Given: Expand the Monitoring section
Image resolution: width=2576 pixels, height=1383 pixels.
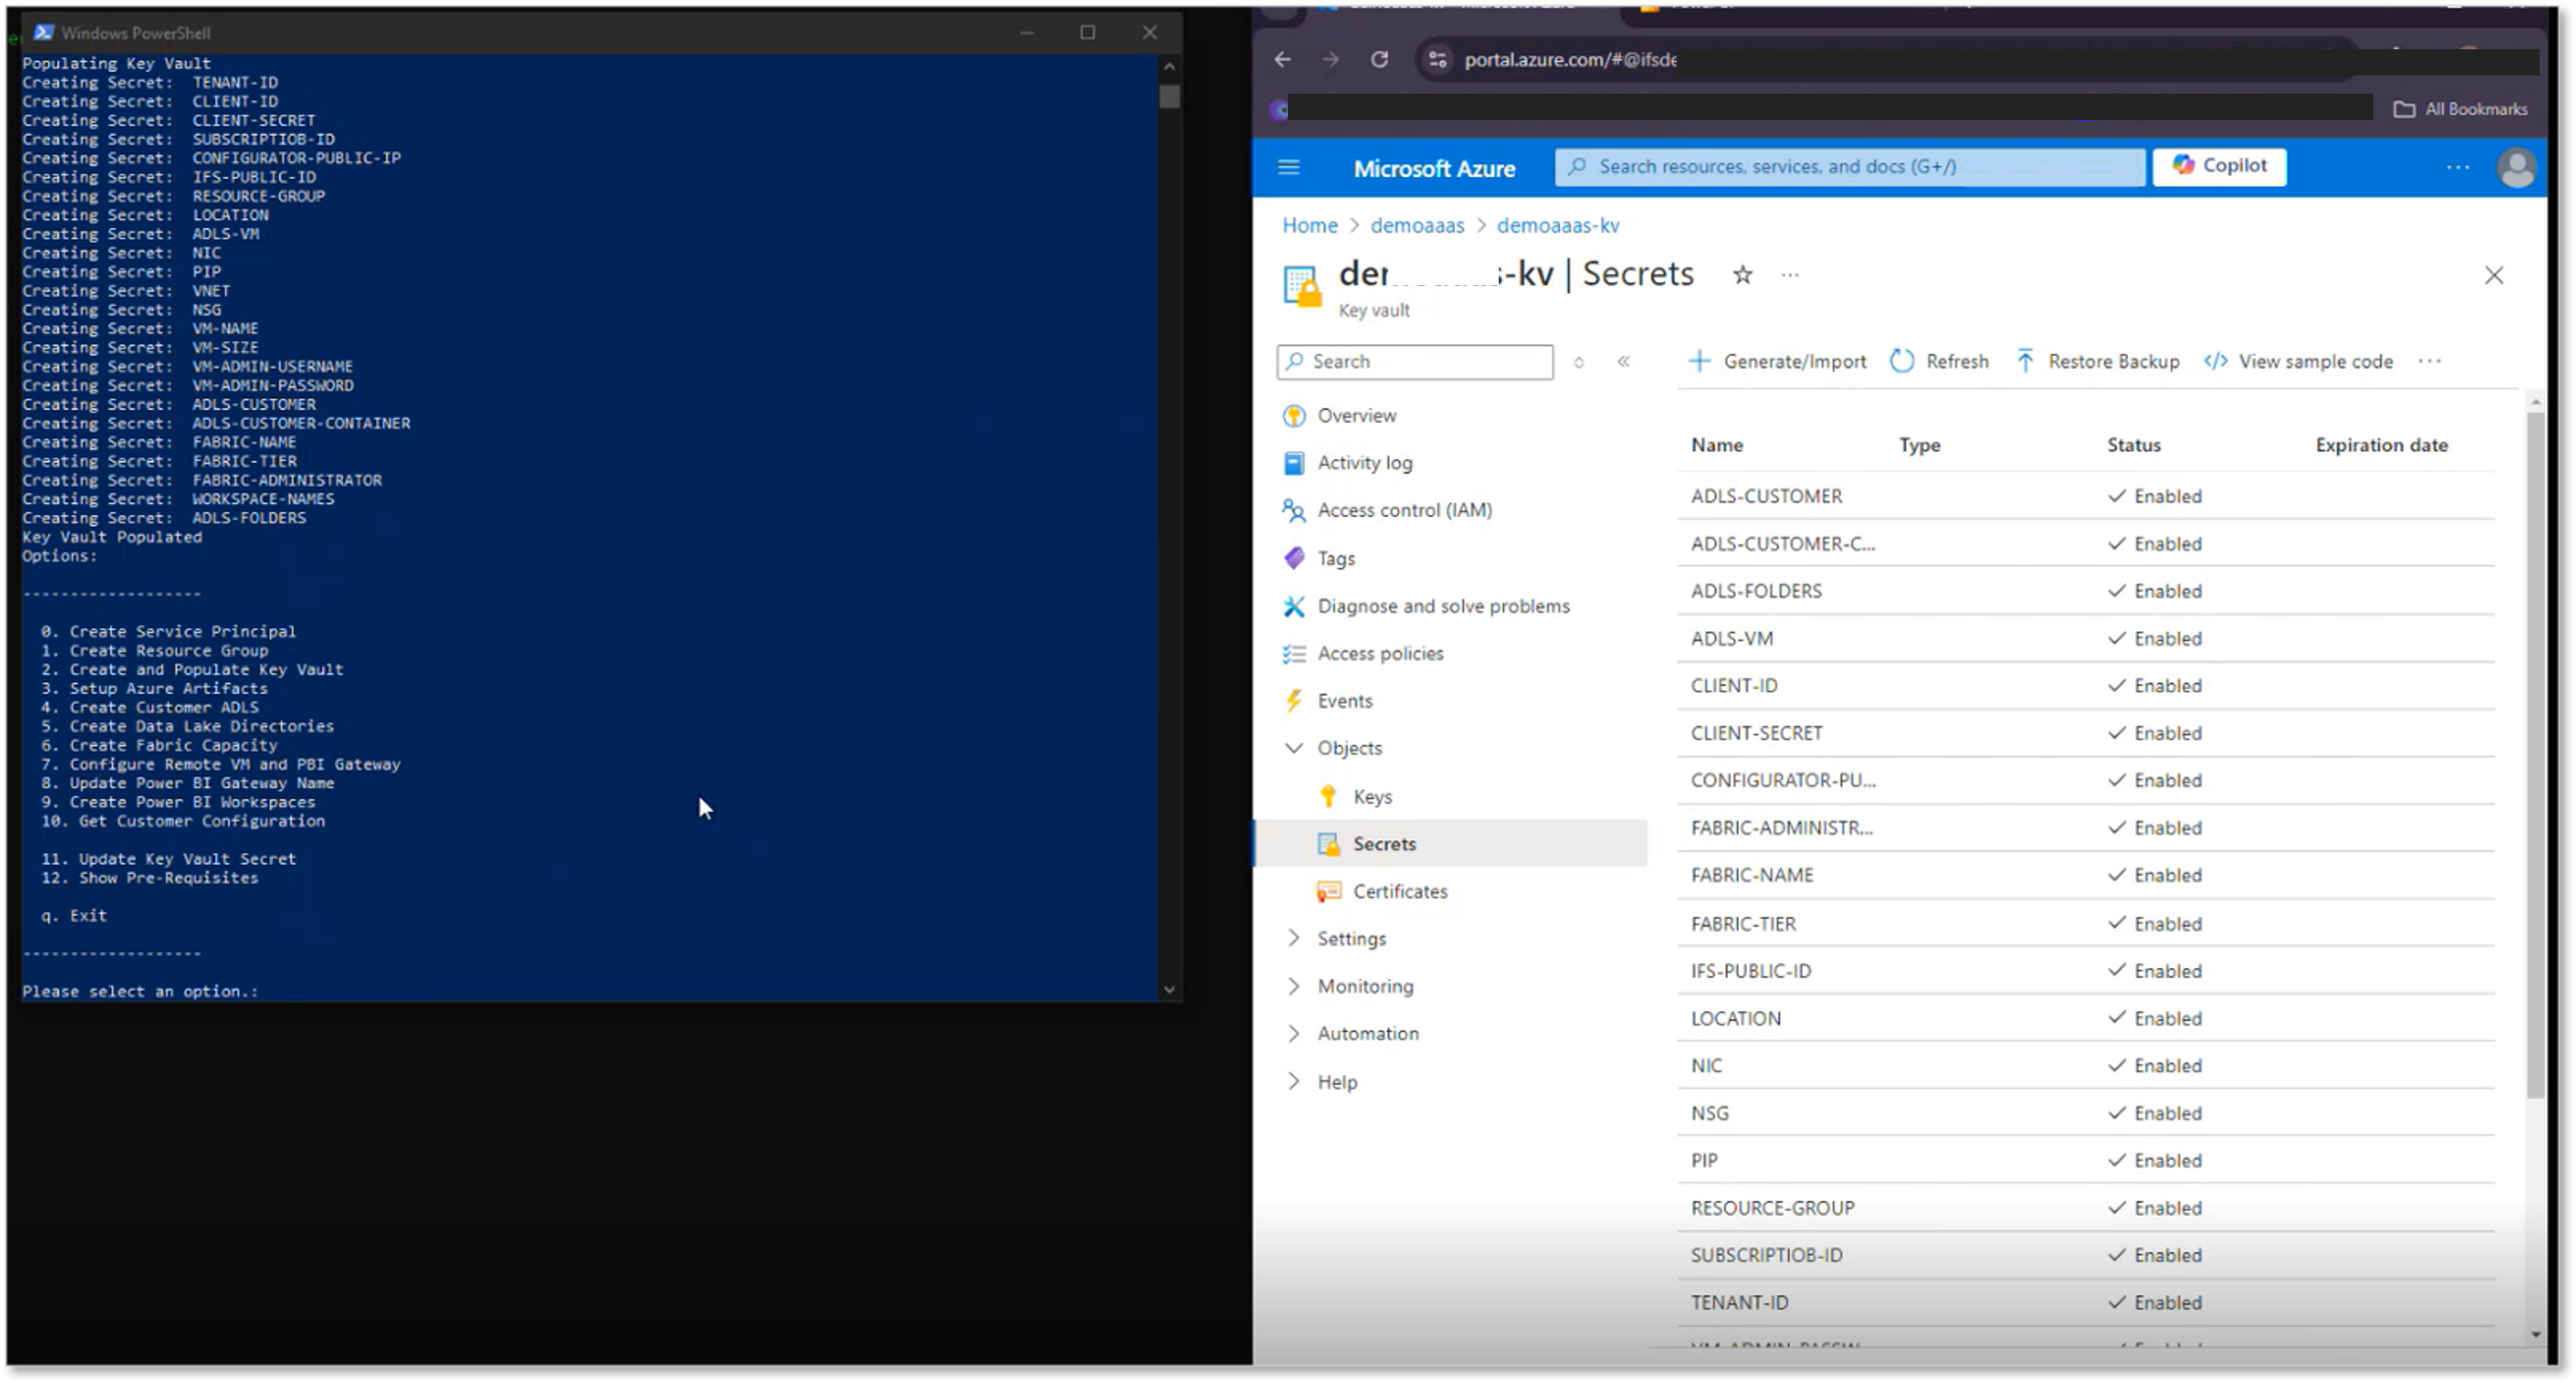Looking at the screenshot, I should [x=1294, y=986].
